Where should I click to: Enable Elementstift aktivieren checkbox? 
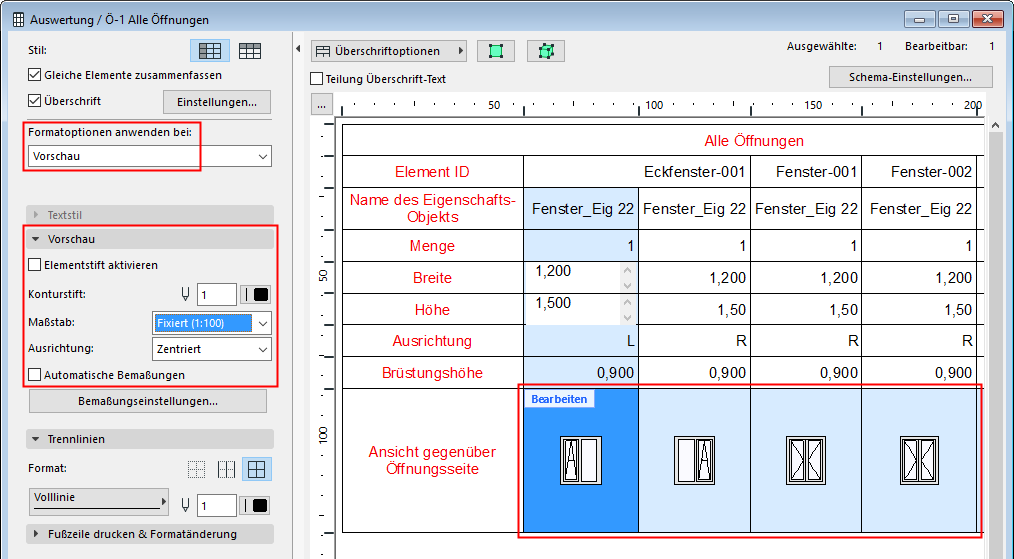tap(36, 265)
